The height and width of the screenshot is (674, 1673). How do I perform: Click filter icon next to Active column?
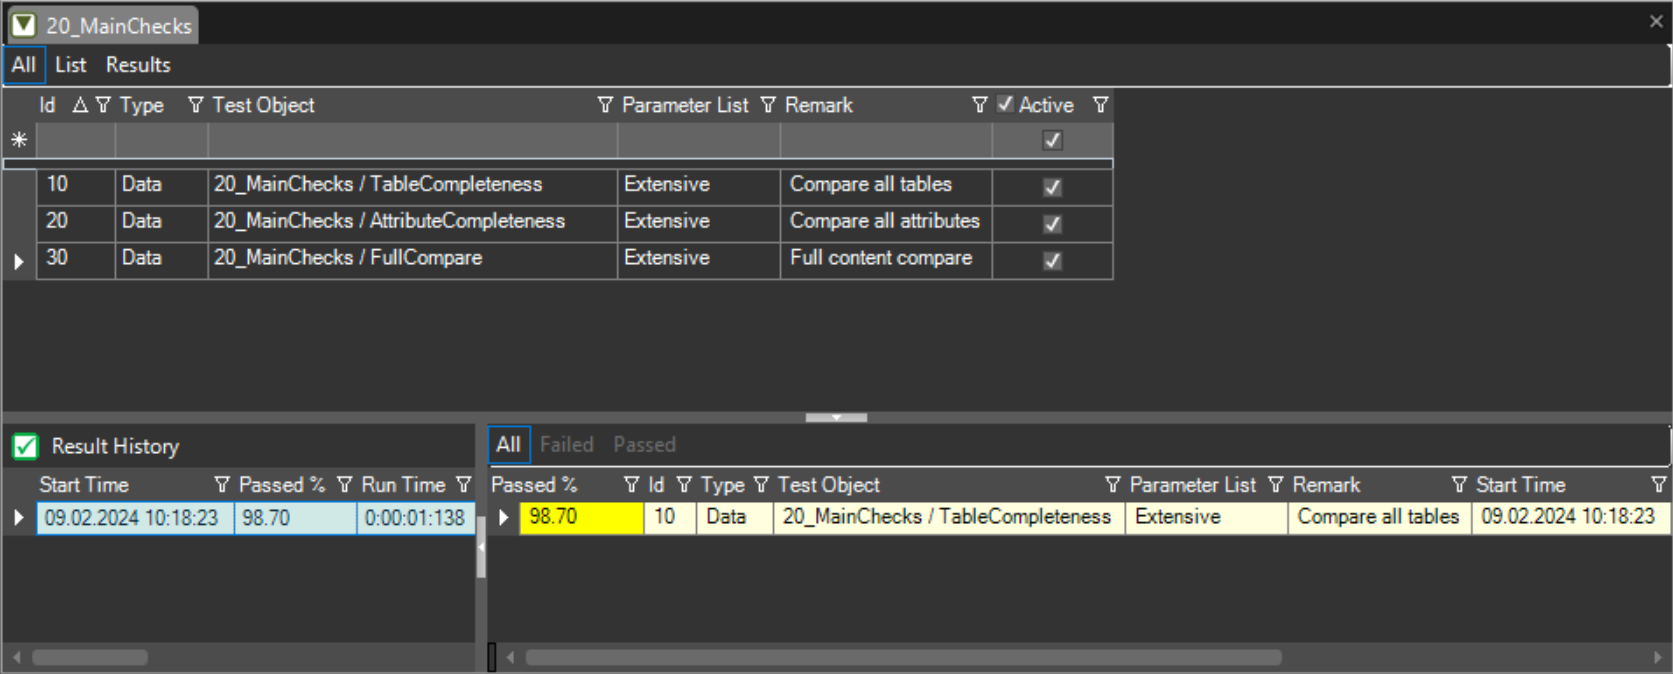(x=1100, y=105)
